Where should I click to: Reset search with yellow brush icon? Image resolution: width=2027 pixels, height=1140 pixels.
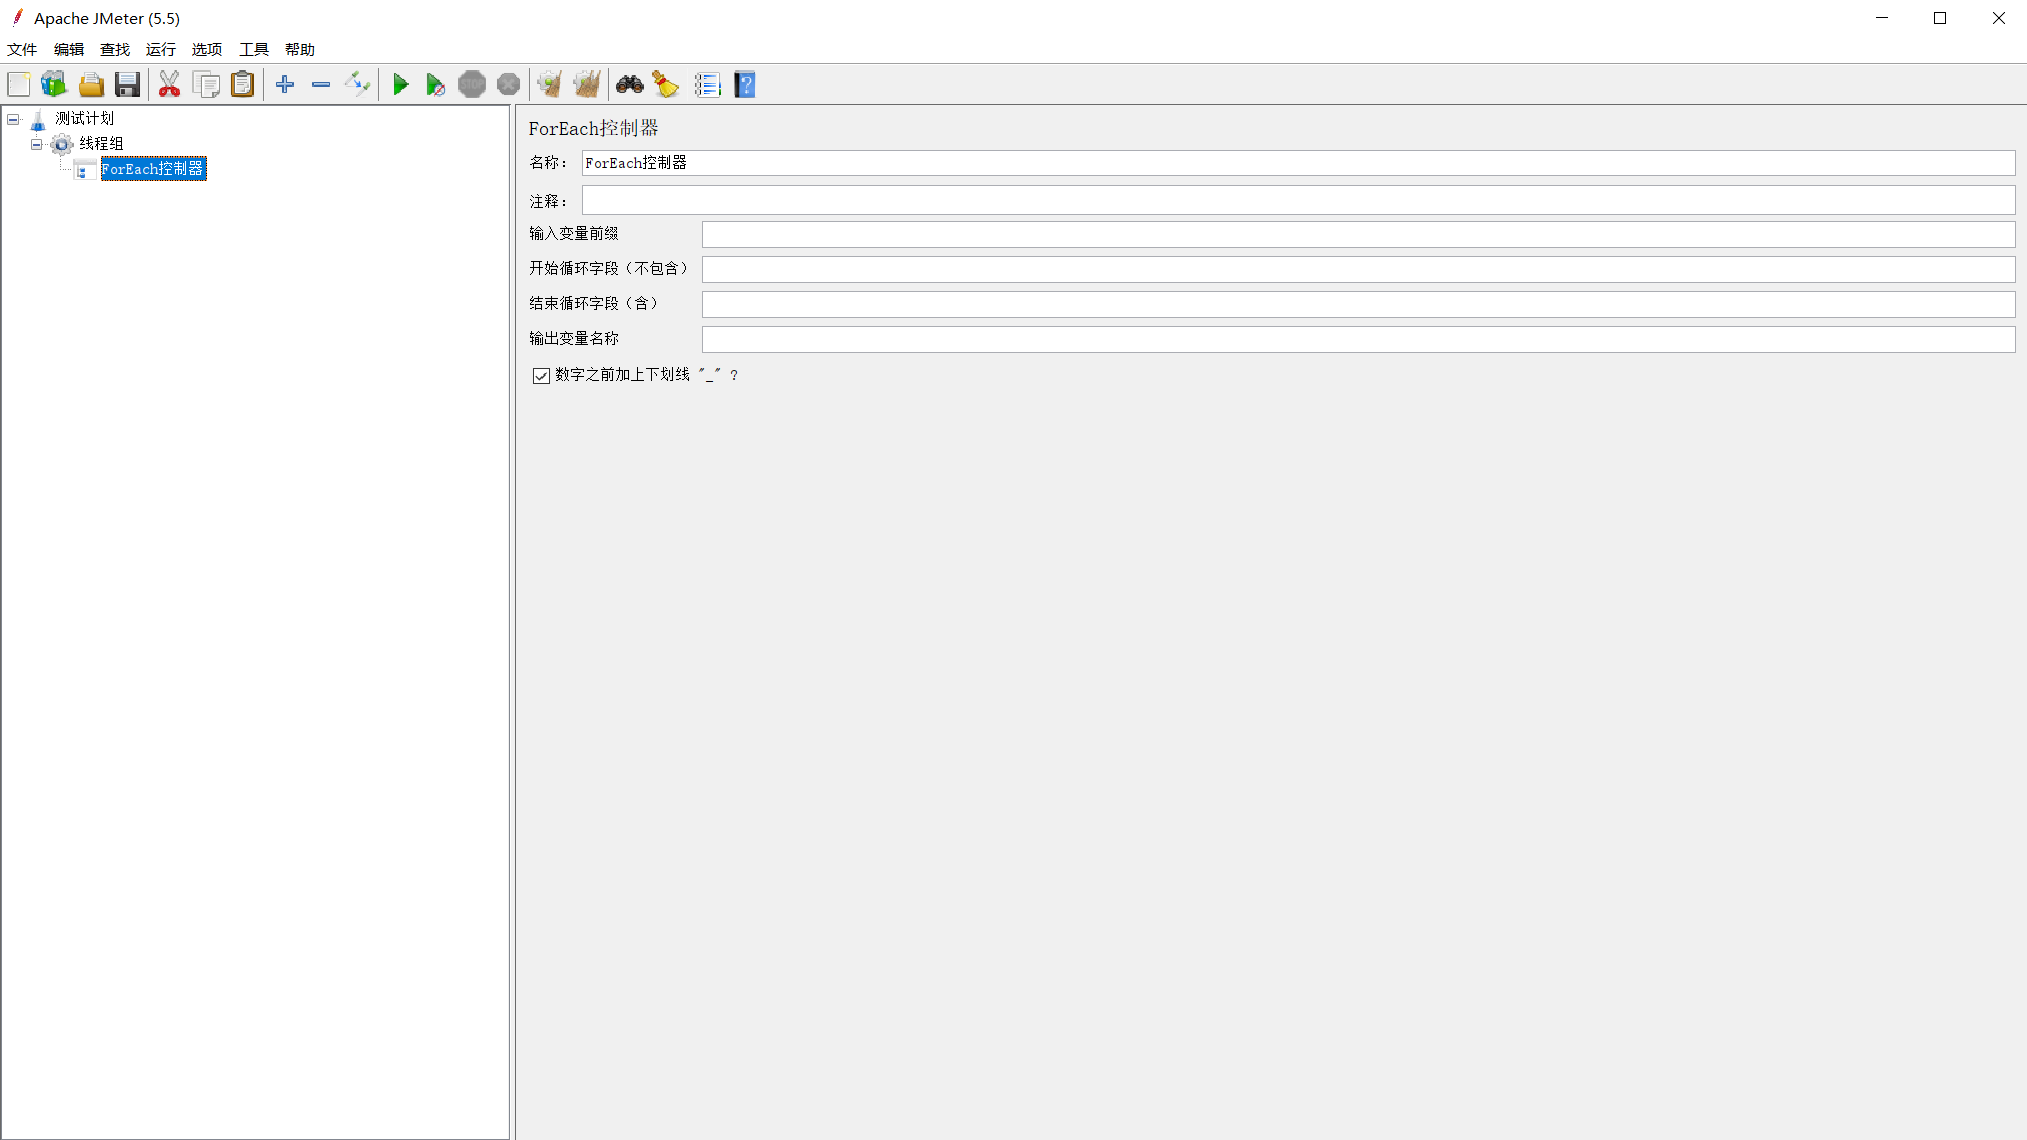coord(665,85)
